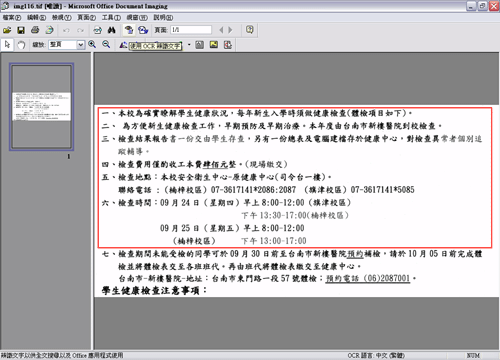This screenshot has height=360, width=500.
Task: Click the line starting 三、檢查結果報告
Action: [x=292, y=139]
